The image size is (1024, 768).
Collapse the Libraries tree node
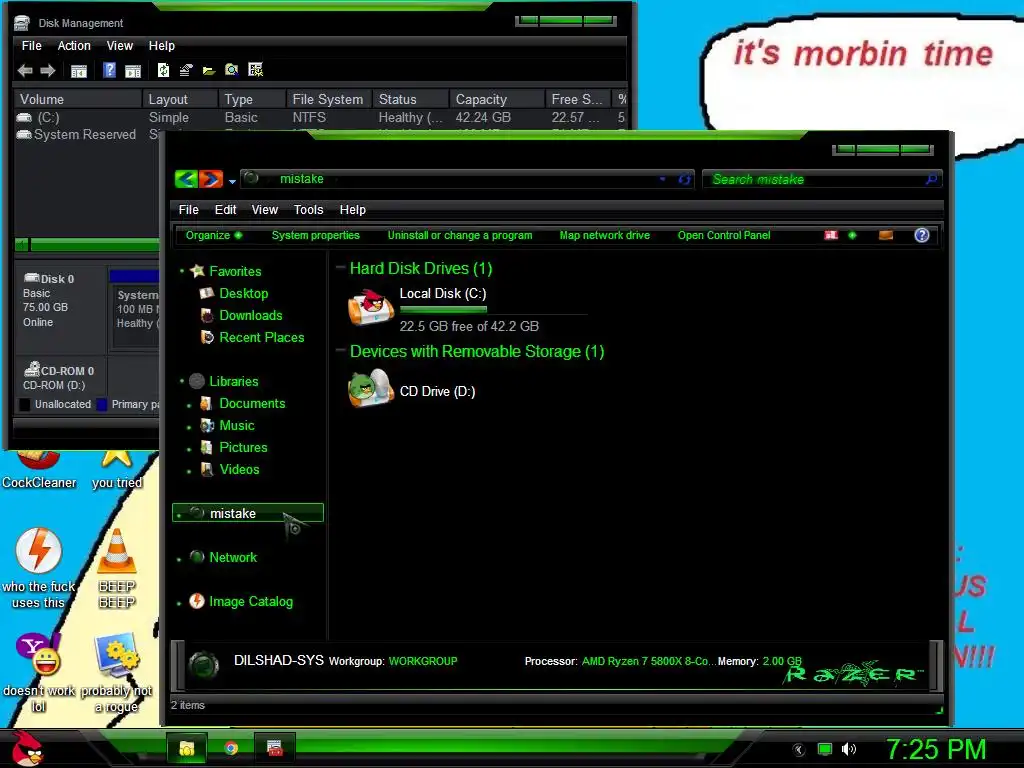click(182, 381)
